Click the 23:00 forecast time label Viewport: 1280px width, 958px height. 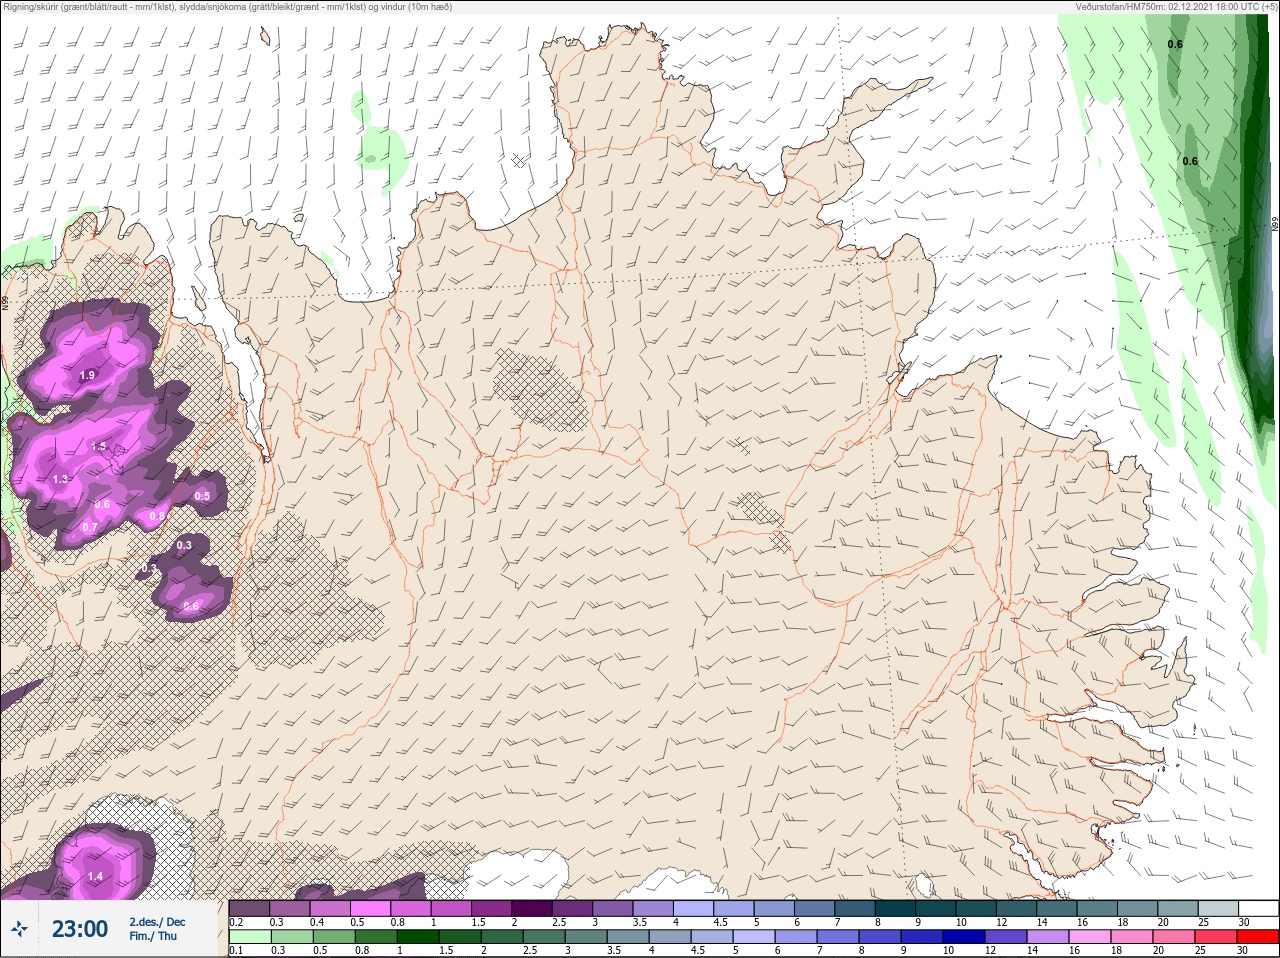pyautogui.click(x=80, y=929)
